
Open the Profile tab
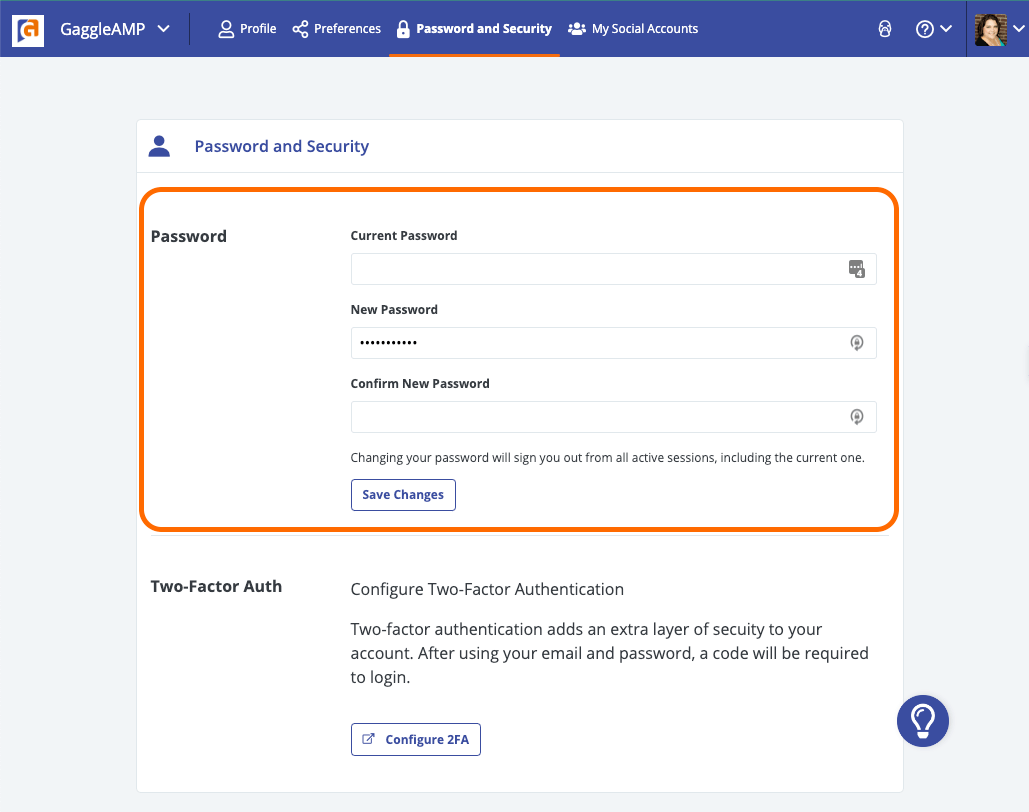click(x=247, y=29)
